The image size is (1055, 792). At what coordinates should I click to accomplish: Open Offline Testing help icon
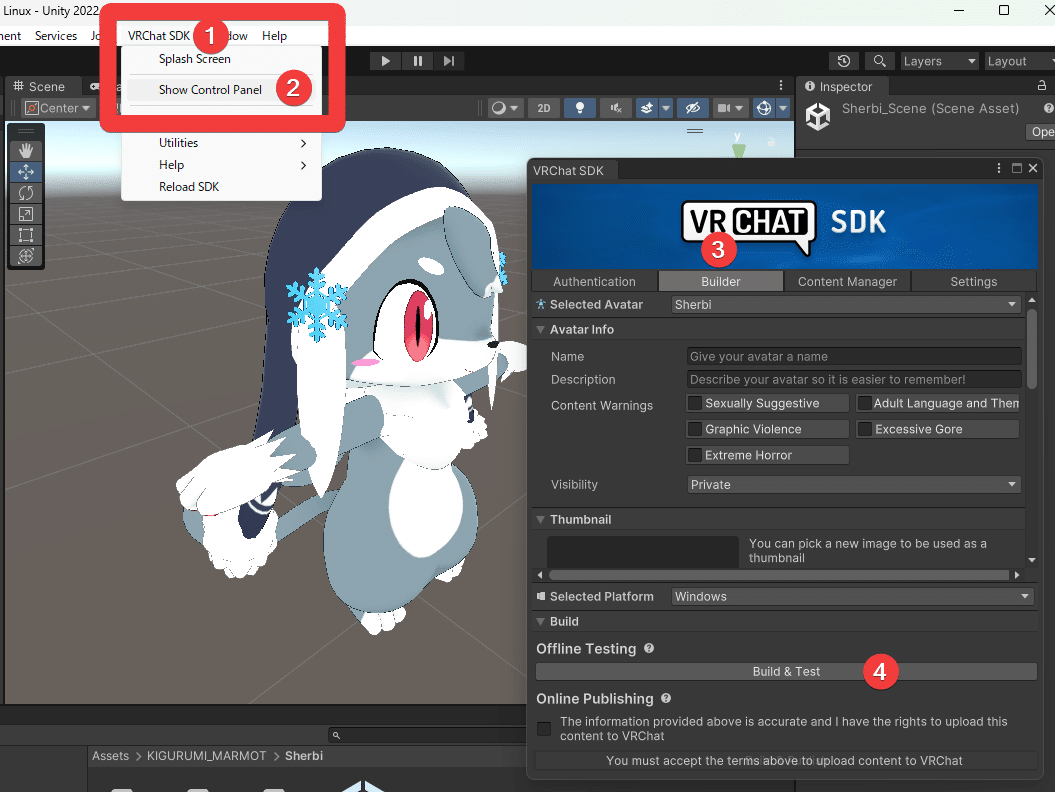click(x=649, y=649)
